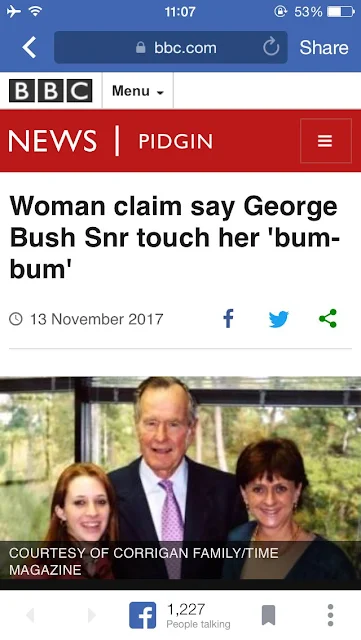361x640 pixels.
Task: Open the hamburger menu in News bar
Action: tap(325, 141)
